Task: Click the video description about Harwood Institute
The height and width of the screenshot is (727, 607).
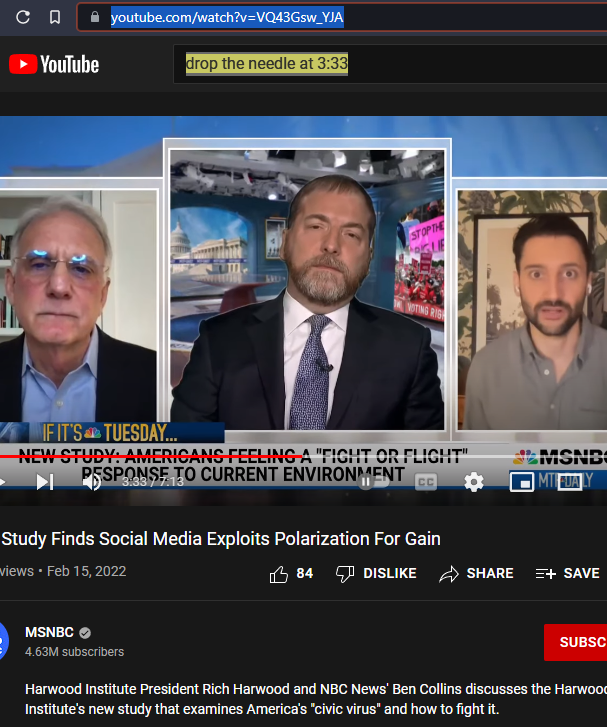Action: pos(316,699)
